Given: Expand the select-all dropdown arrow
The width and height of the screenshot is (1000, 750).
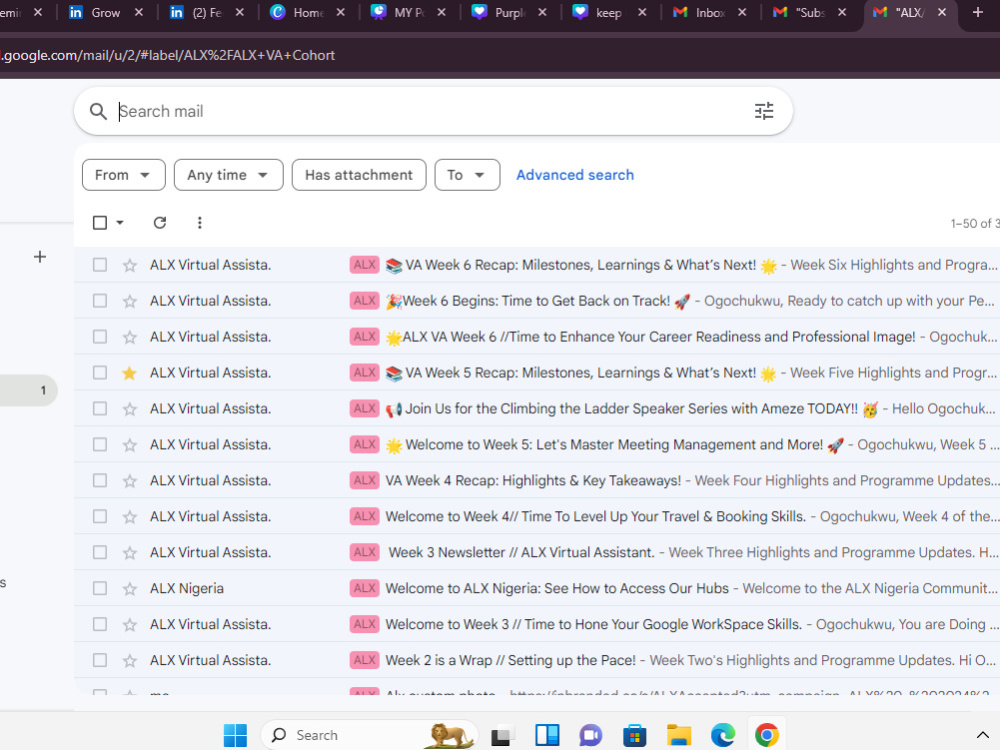Looking at the screenshot, I should pyautogui.click(x=120, y=223).
